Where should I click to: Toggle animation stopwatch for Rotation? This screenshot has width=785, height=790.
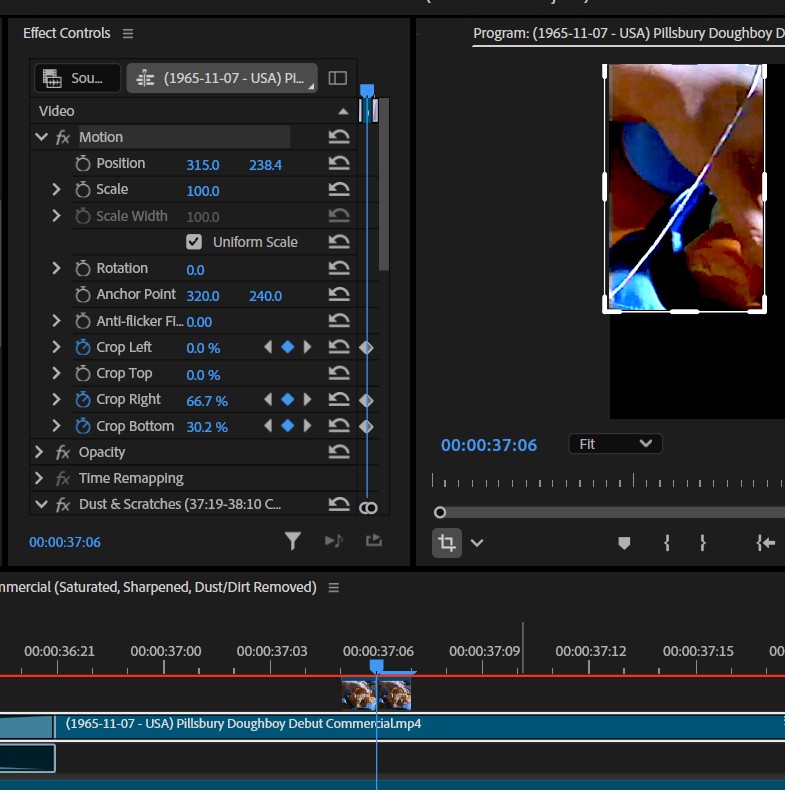point(83,269)
